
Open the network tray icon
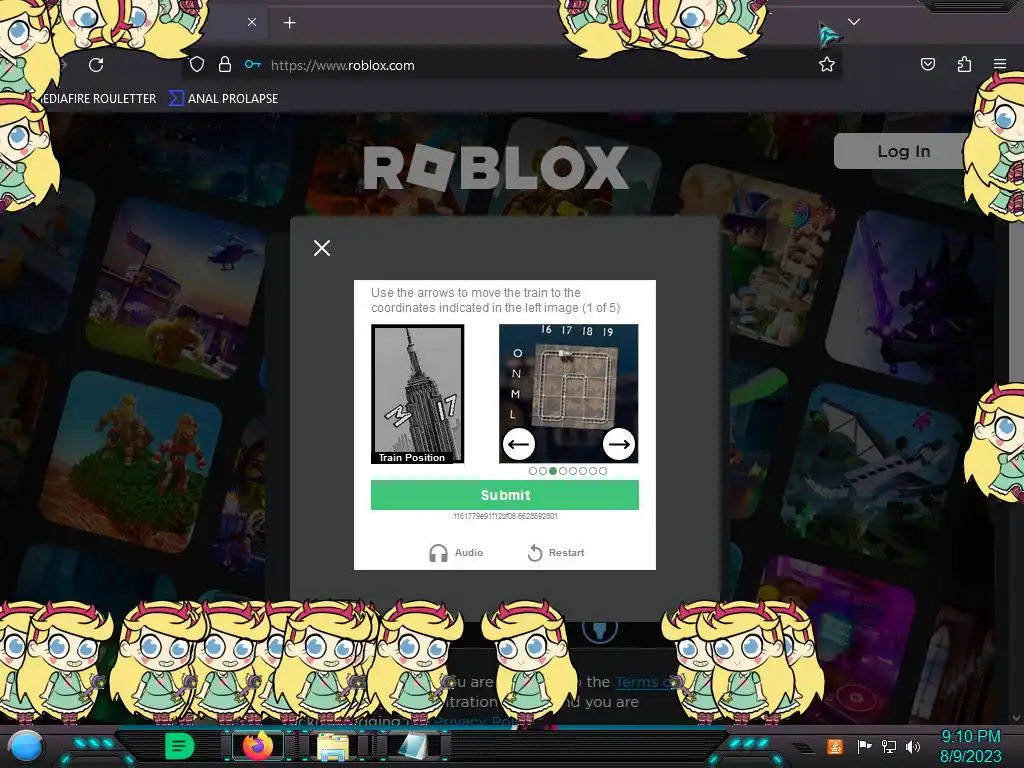tap(889, 746)
